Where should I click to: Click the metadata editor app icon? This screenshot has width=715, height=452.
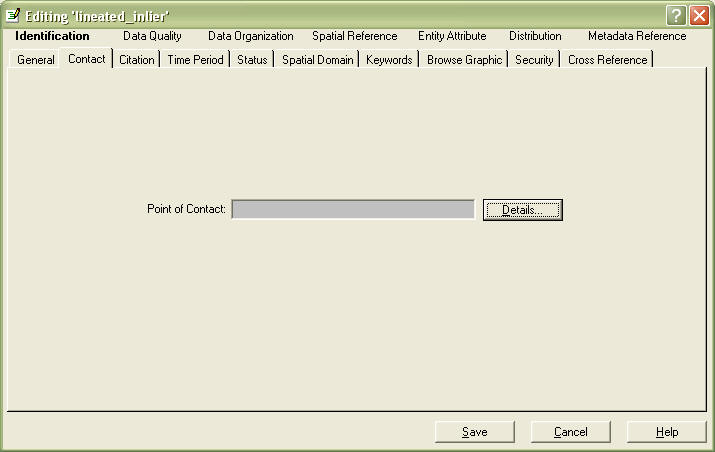[13, 15]
